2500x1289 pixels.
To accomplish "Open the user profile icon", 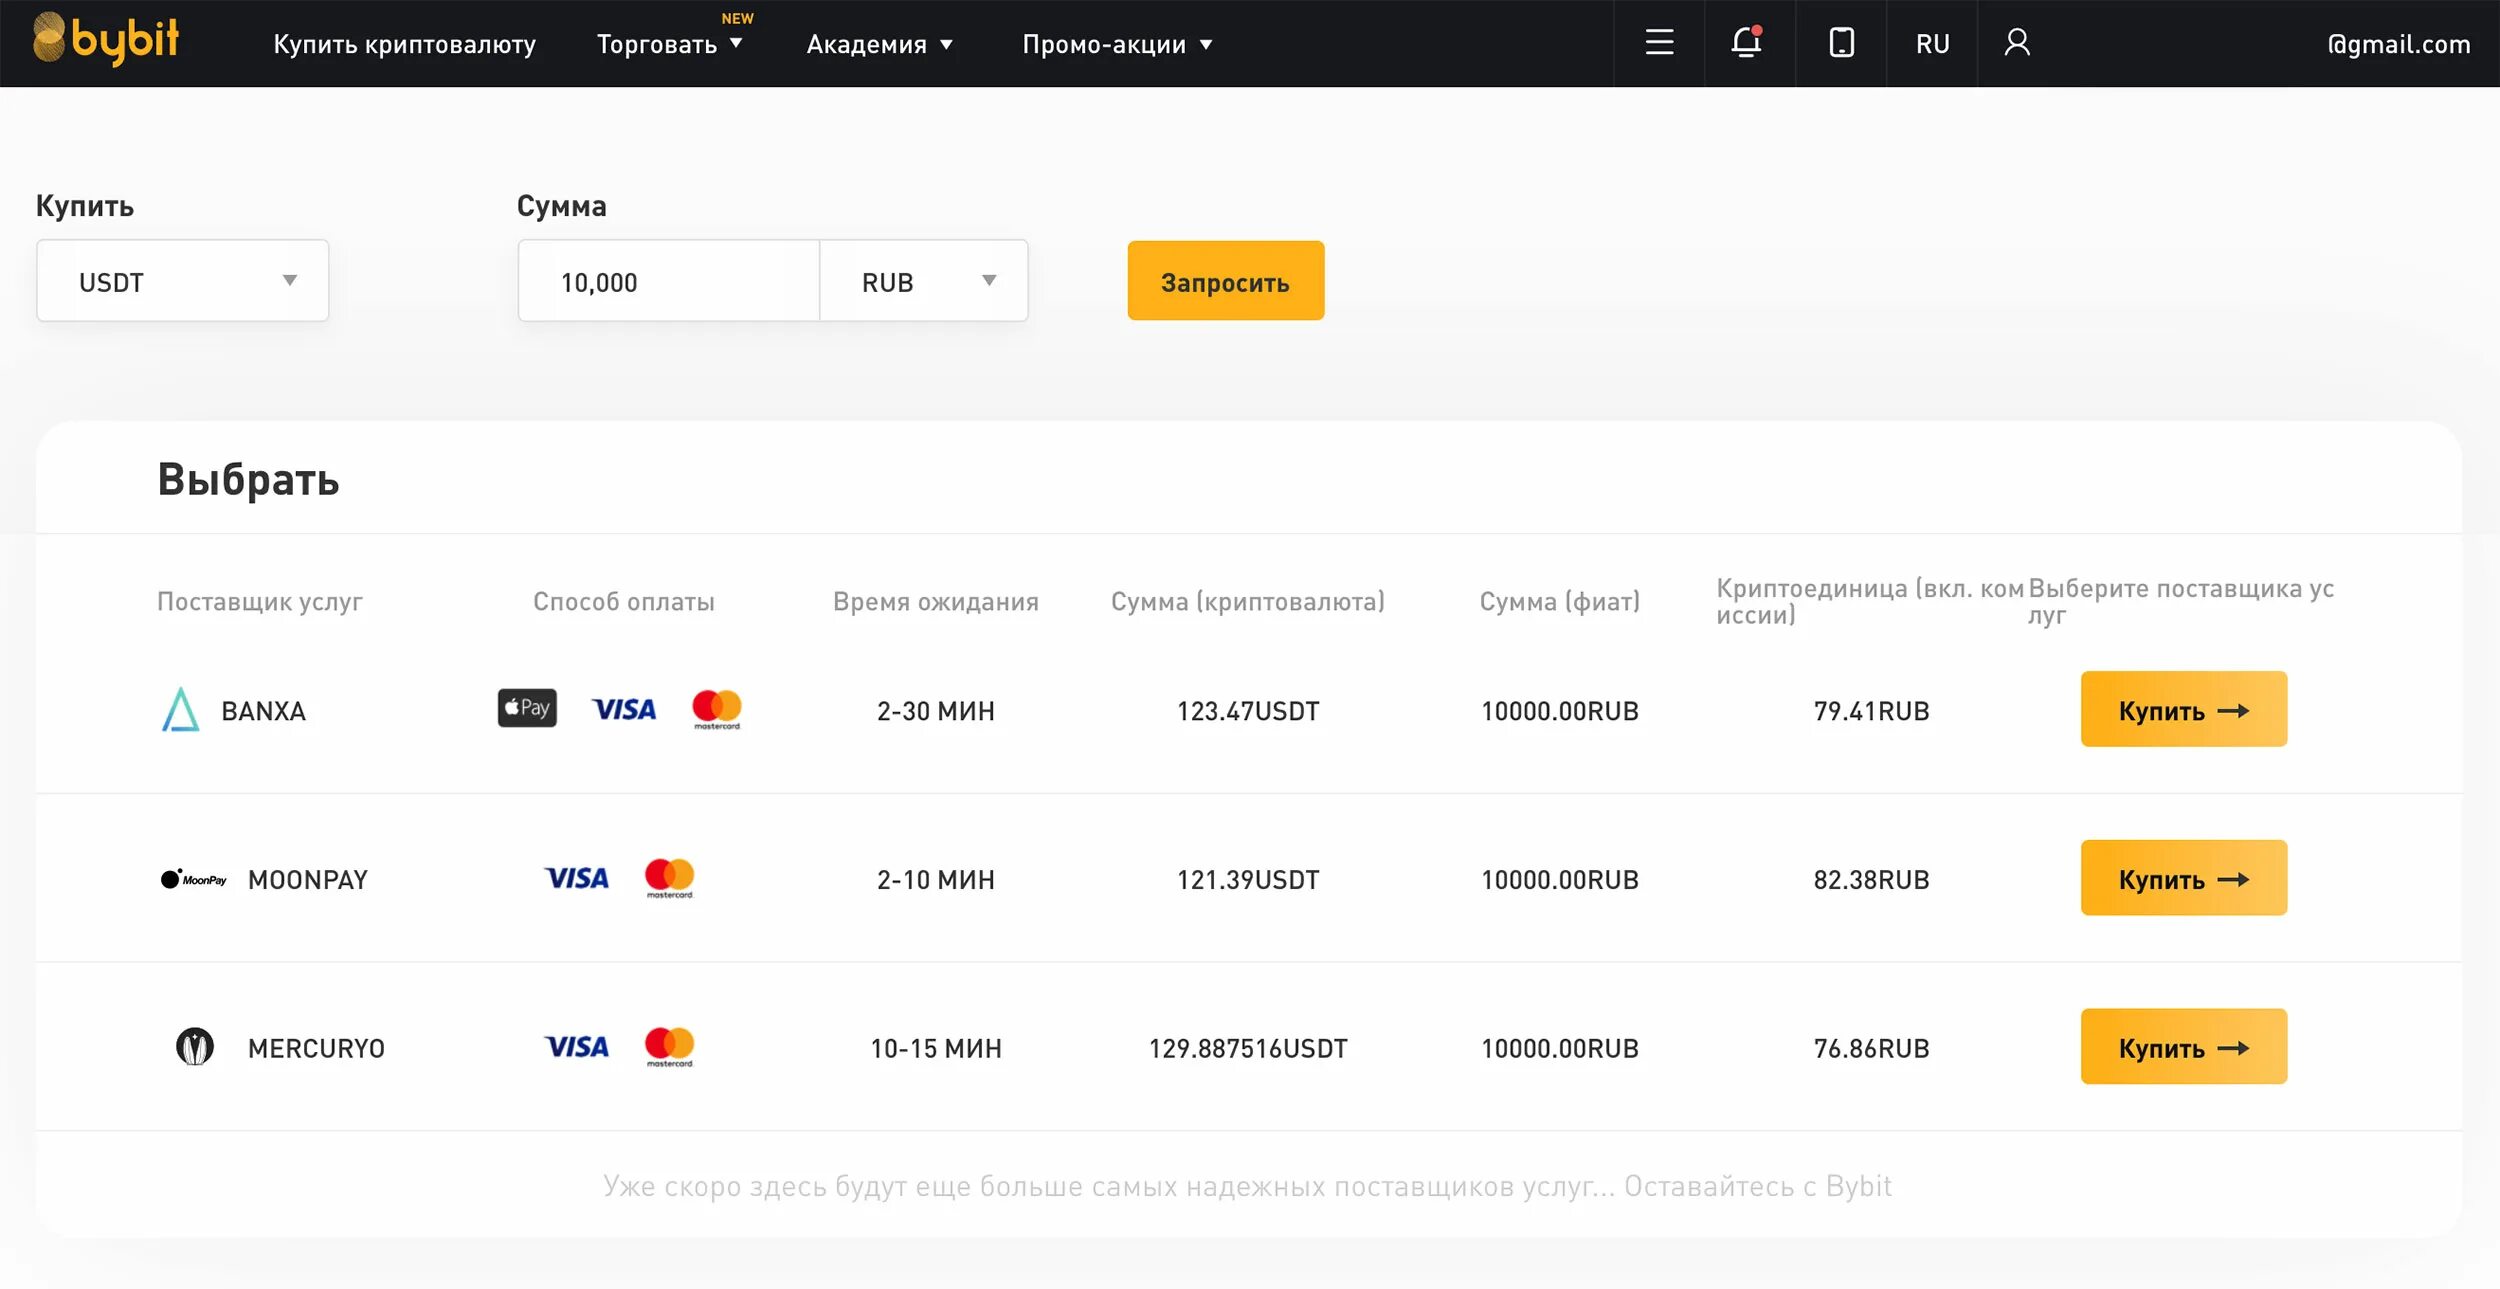I will [2017, 42].
